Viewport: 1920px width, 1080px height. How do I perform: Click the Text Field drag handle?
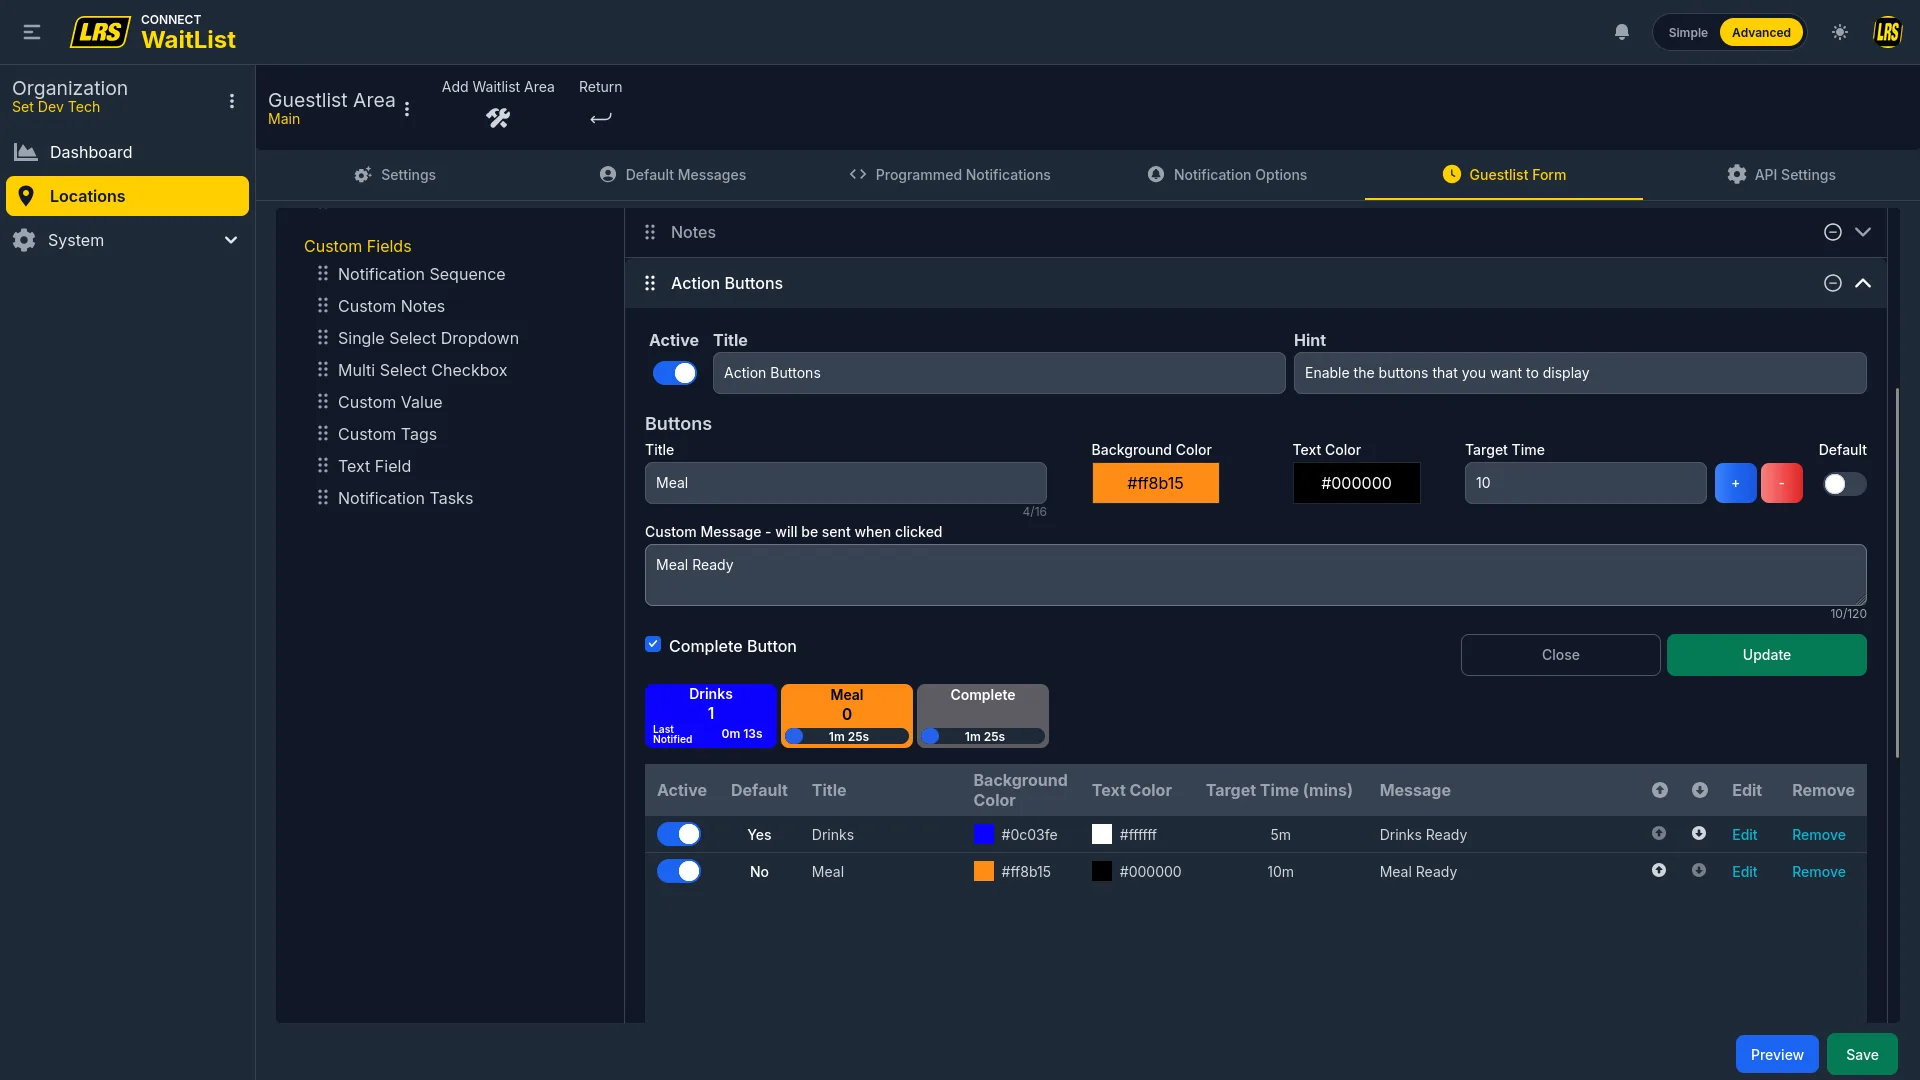tap(323, 465)
